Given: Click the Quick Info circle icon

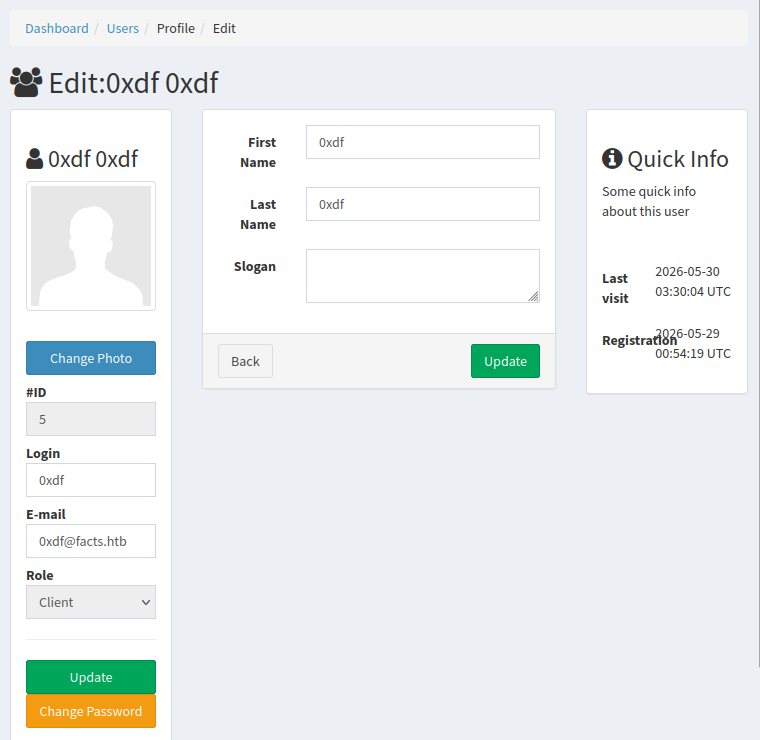Looking at the screenshot, I should pyautogui.click(x=612, y=158).
